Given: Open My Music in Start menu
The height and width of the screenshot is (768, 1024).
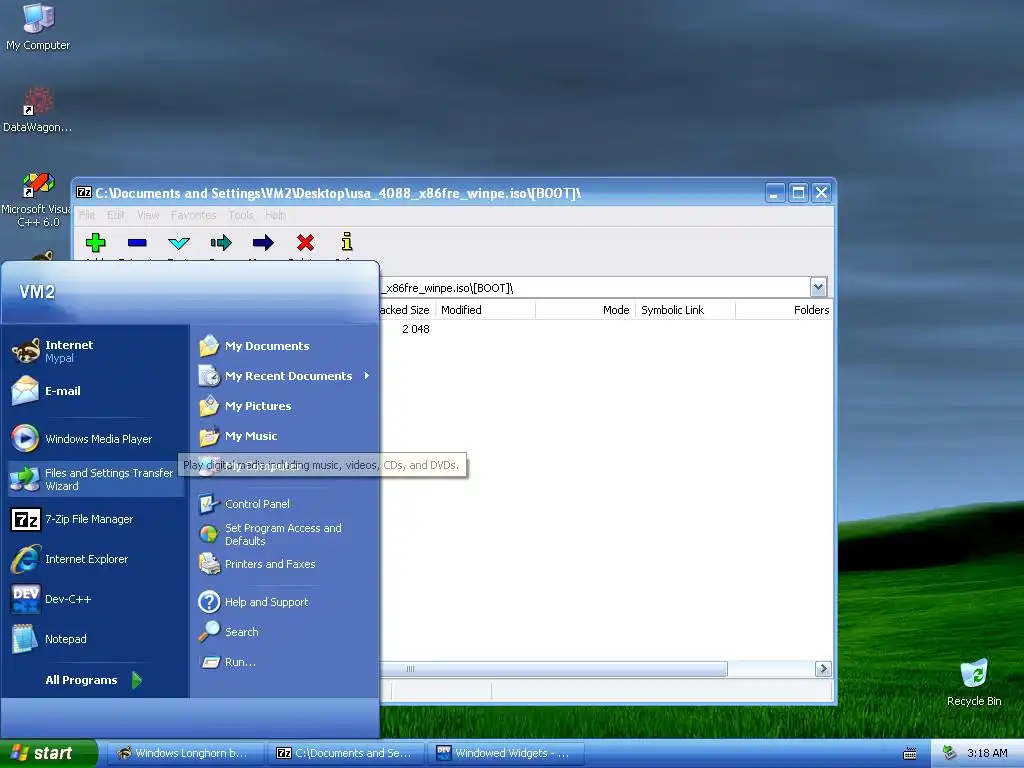Looking at the screenshot, I should pos(284,436).
